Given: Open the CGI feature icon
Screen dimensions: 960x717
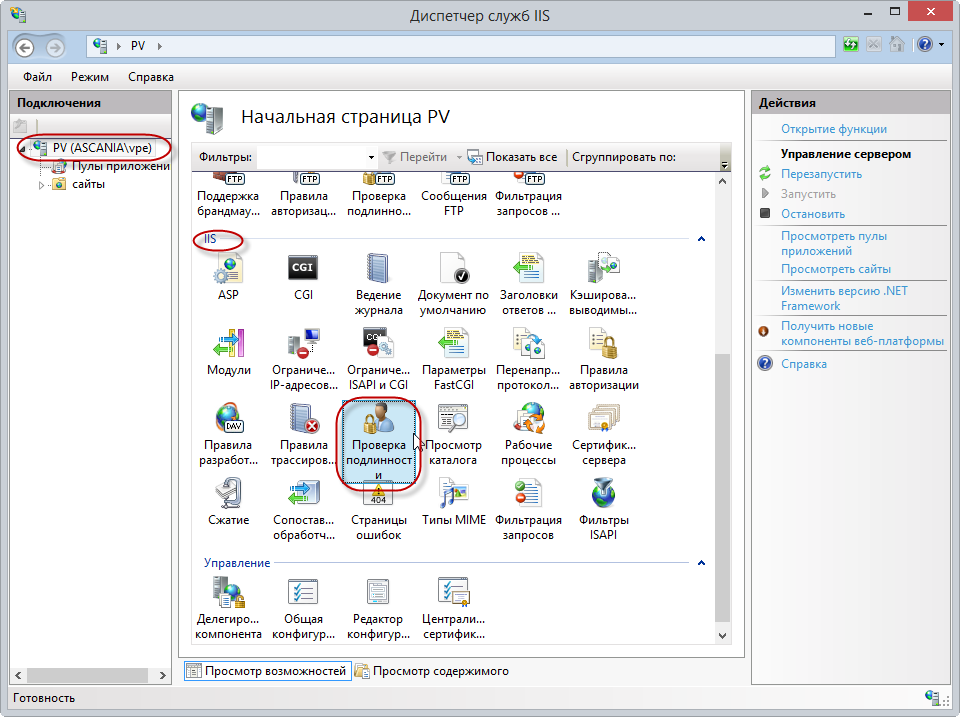Looking at the screenshot, I should click(303, 277).
